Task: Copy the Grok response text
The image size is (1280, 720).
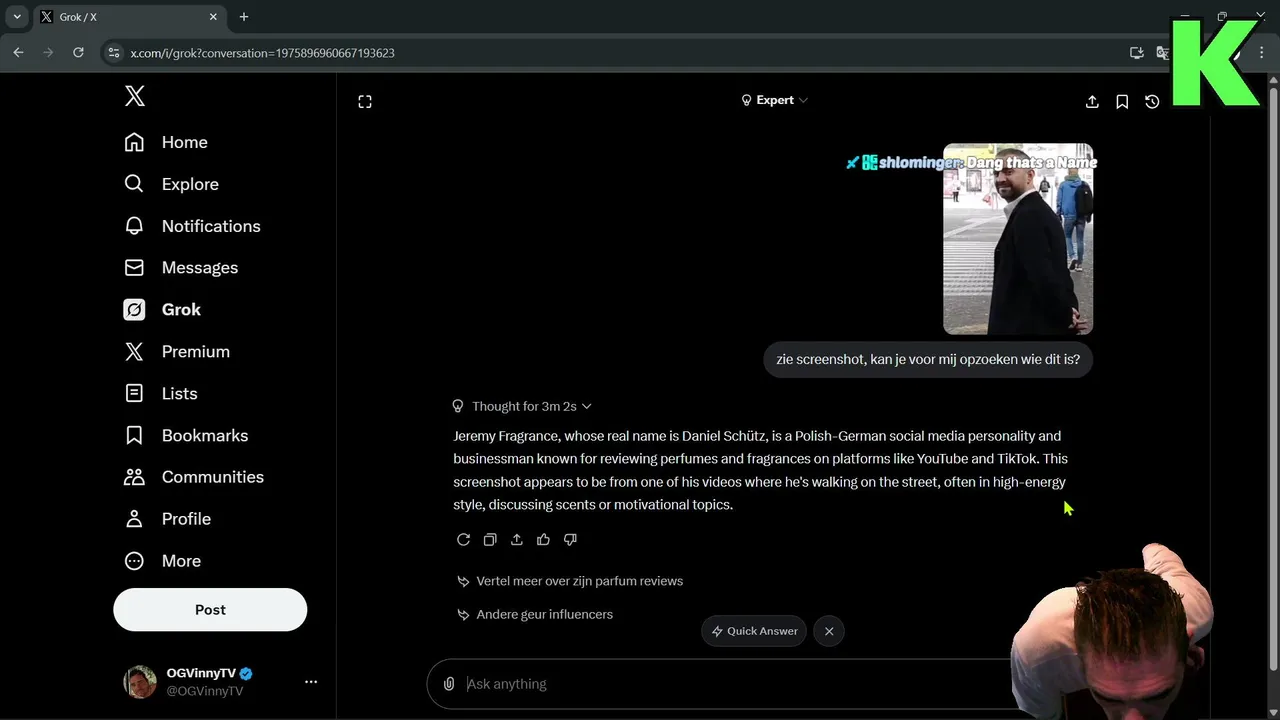Action: tap(490, 540)
